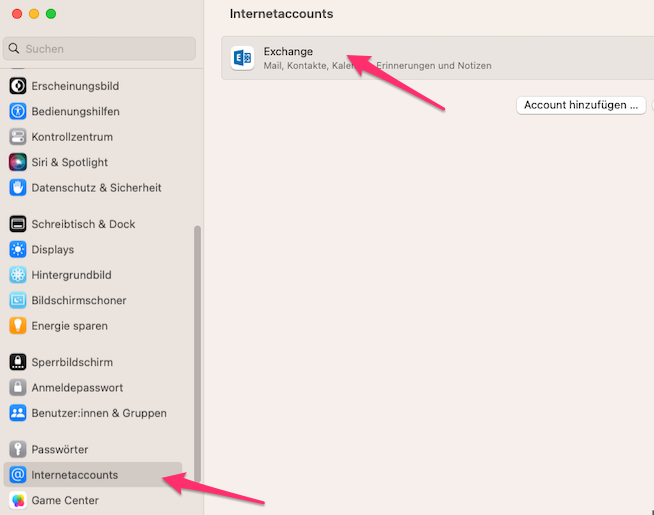The width and height of the screenshot is (654, 515).
Task: Open Datenschutz & Sicherheit hand icon
Action: pyautogui.click(x=17, y=187)
